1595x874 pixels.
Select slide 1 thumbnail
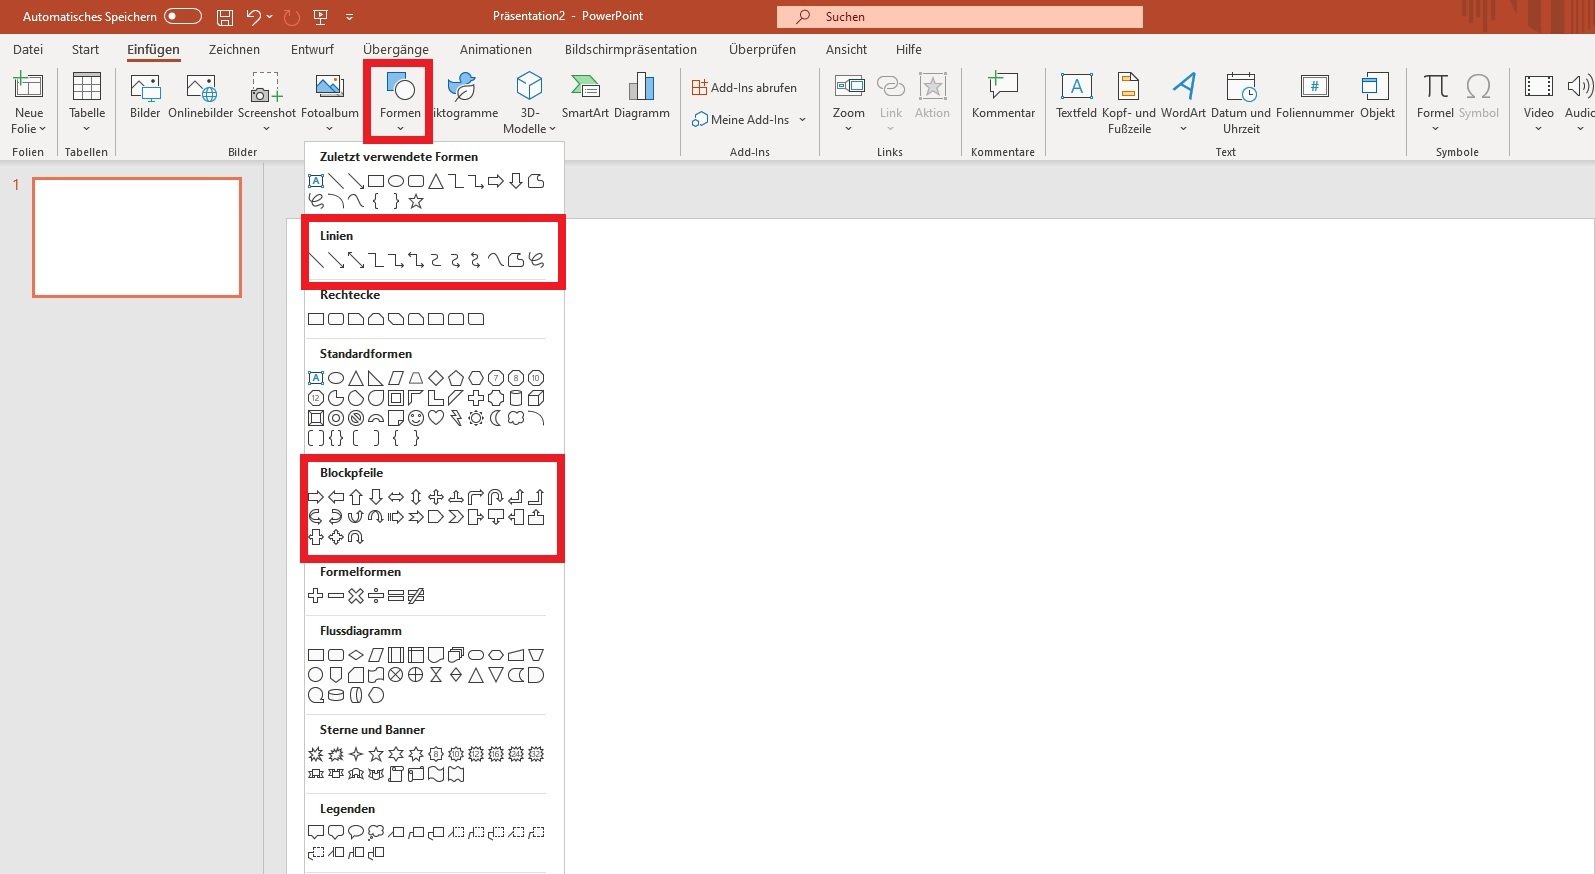point(137,237)
